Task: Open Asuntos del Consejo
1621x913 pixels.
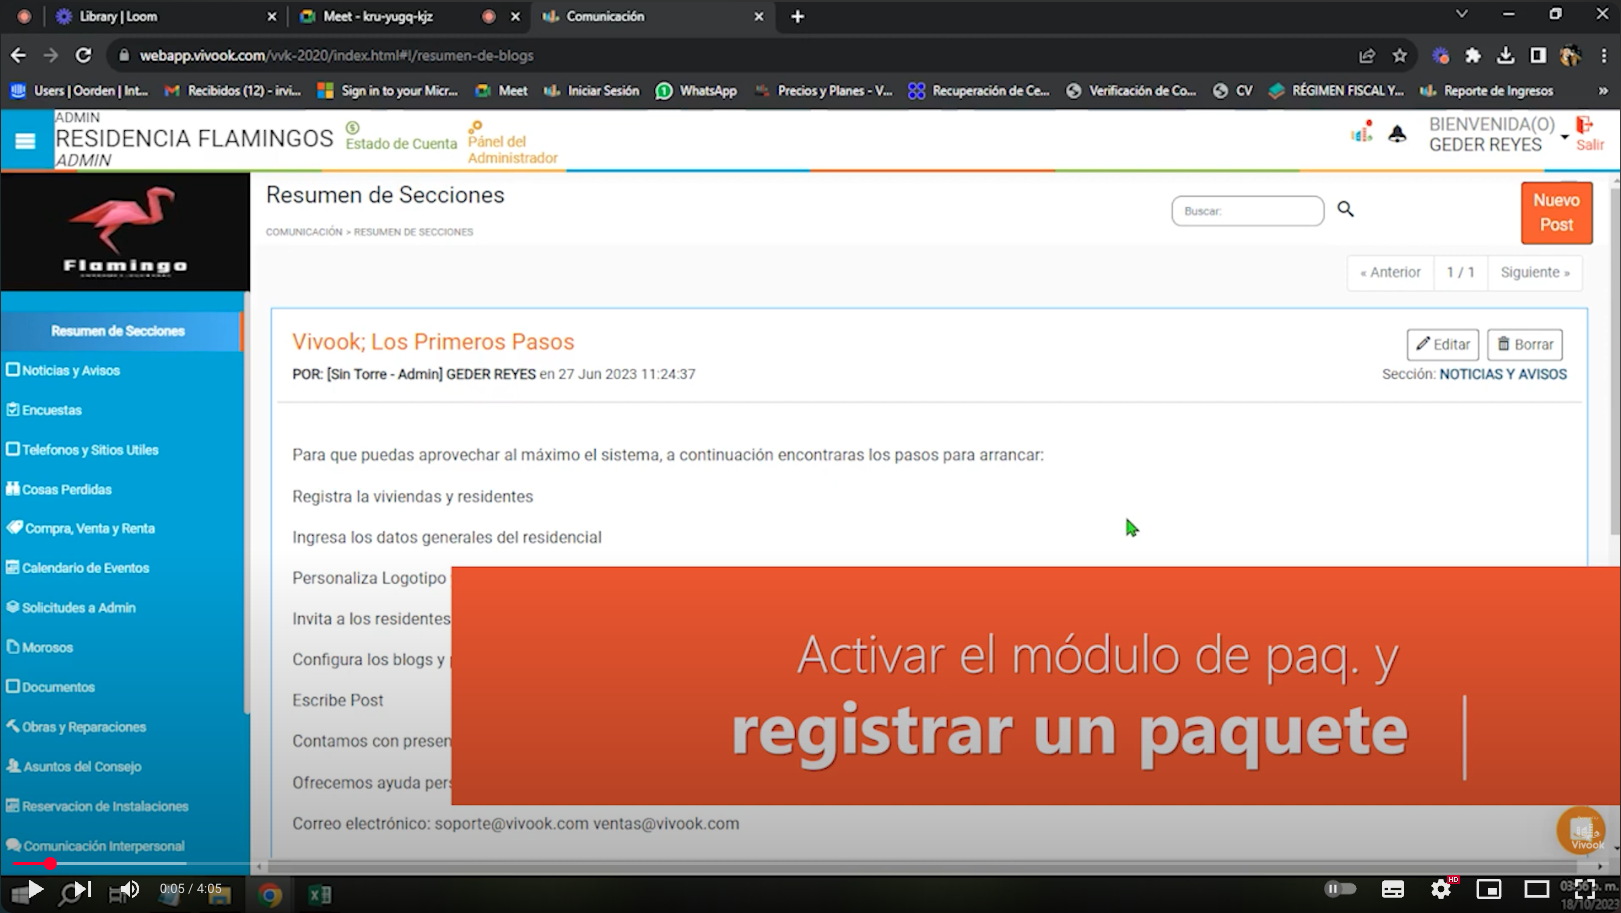Action: pyautogui.click(x=81, y=766)
